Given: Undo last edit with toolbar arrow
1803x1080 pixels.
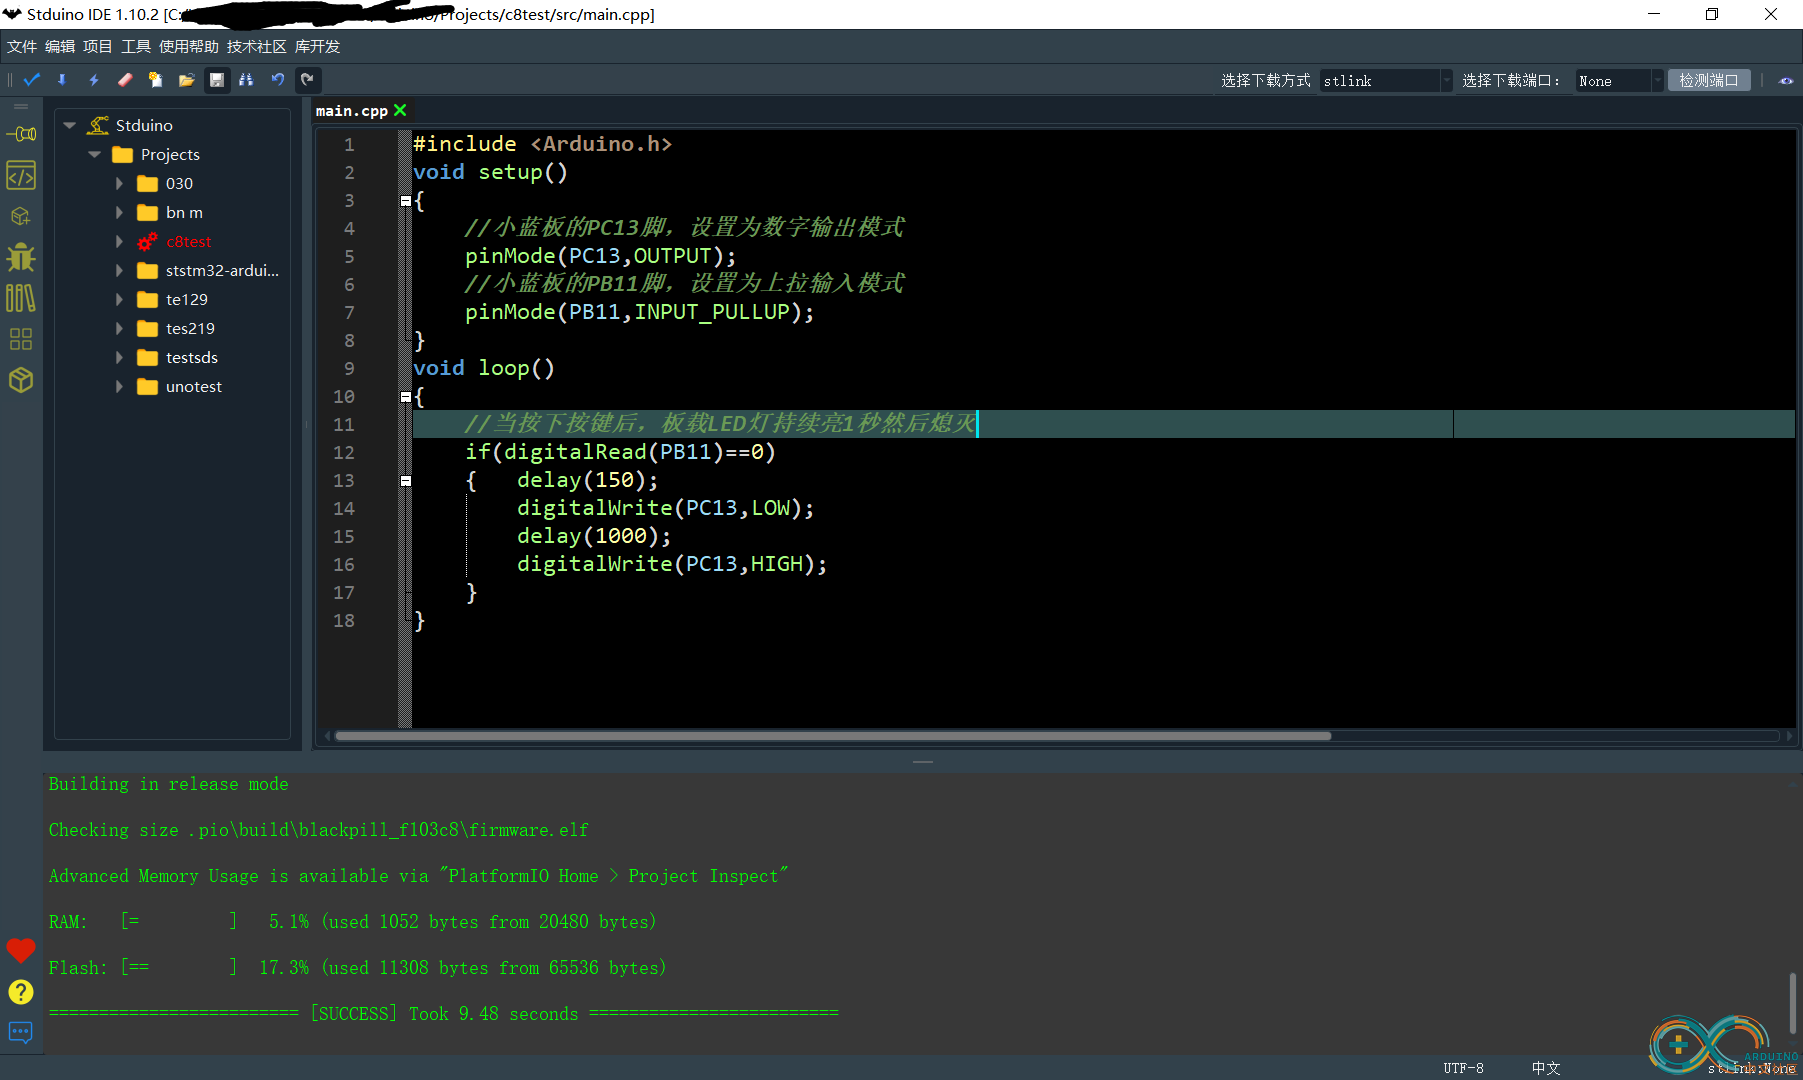Looking at the screenshot, I should pos(278,80).
